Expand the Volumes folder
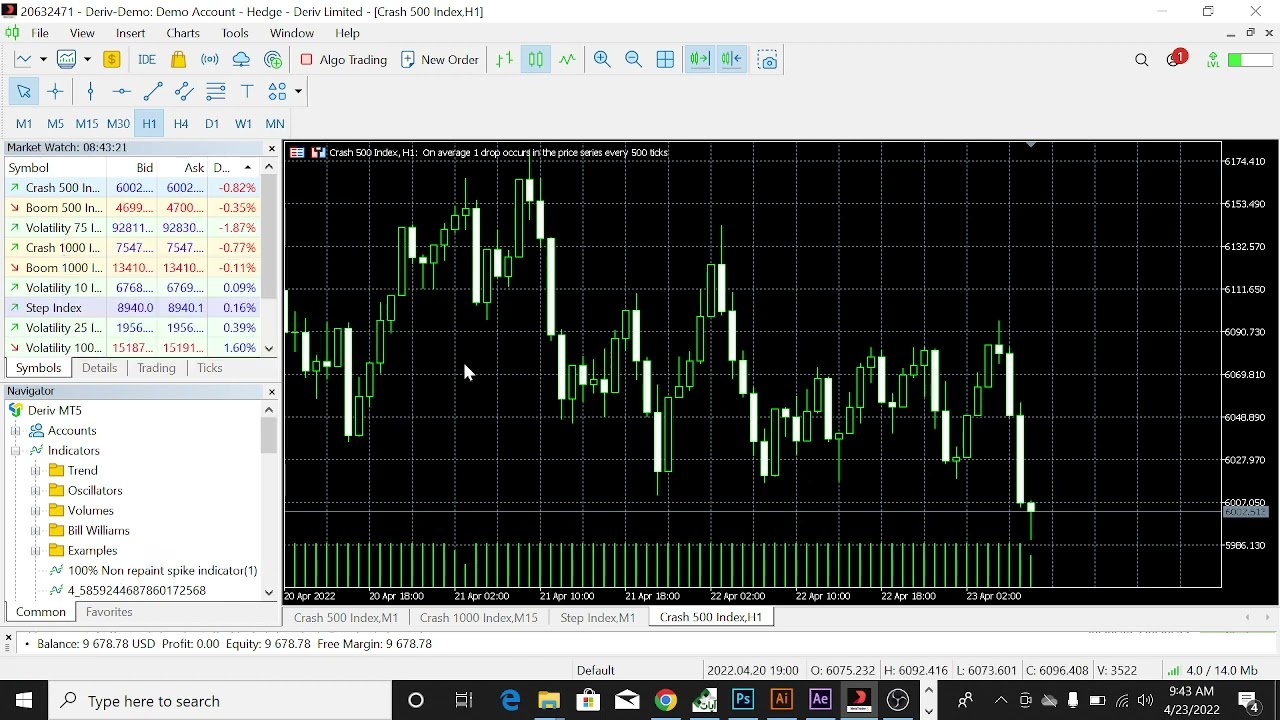This screenshot has width=1280, height=720. (x=35, y=511)
